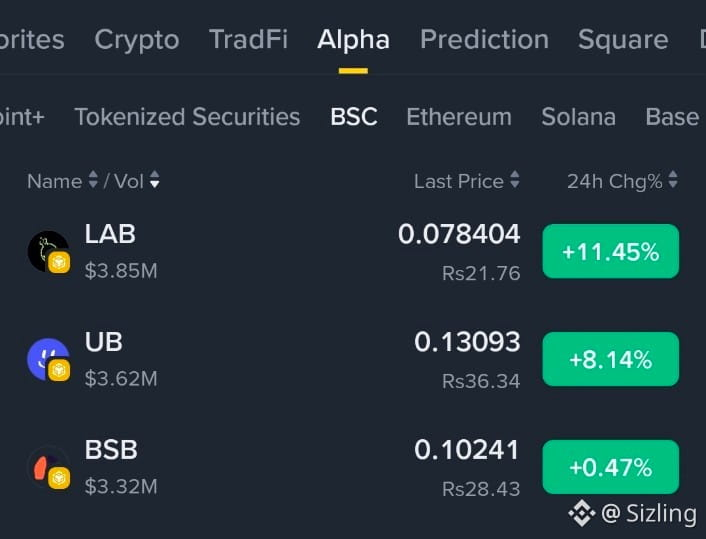Select the Ethereum chain filter
706x539 pixels.
(x=459, y=117)
